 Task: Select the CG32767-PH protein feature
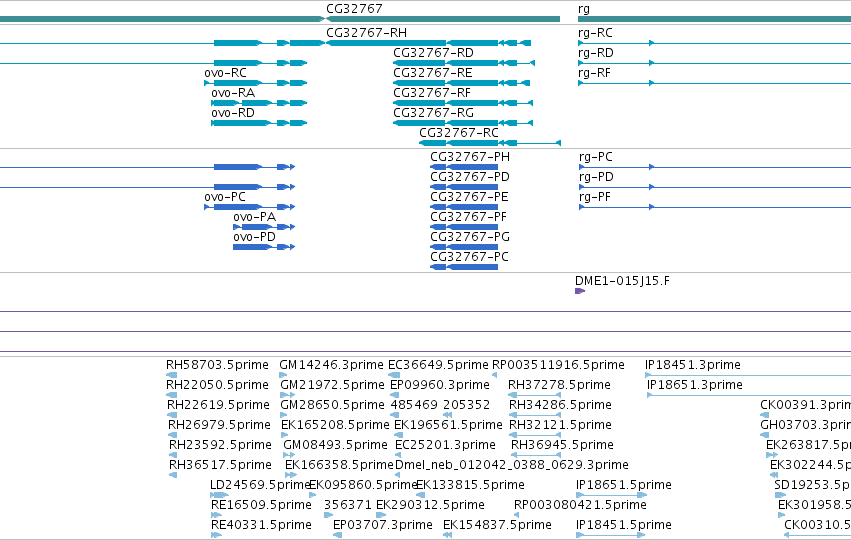click(x=464, y=167)
